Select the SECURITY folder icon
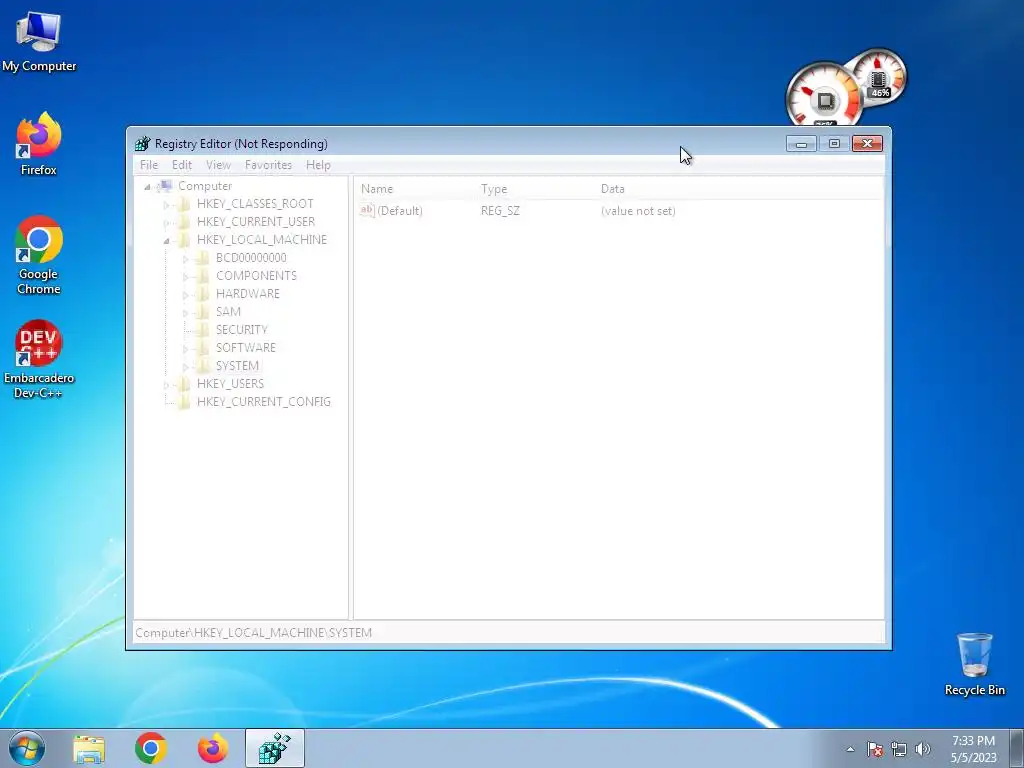The image size is (1024, 768). [x=203, y=330]
